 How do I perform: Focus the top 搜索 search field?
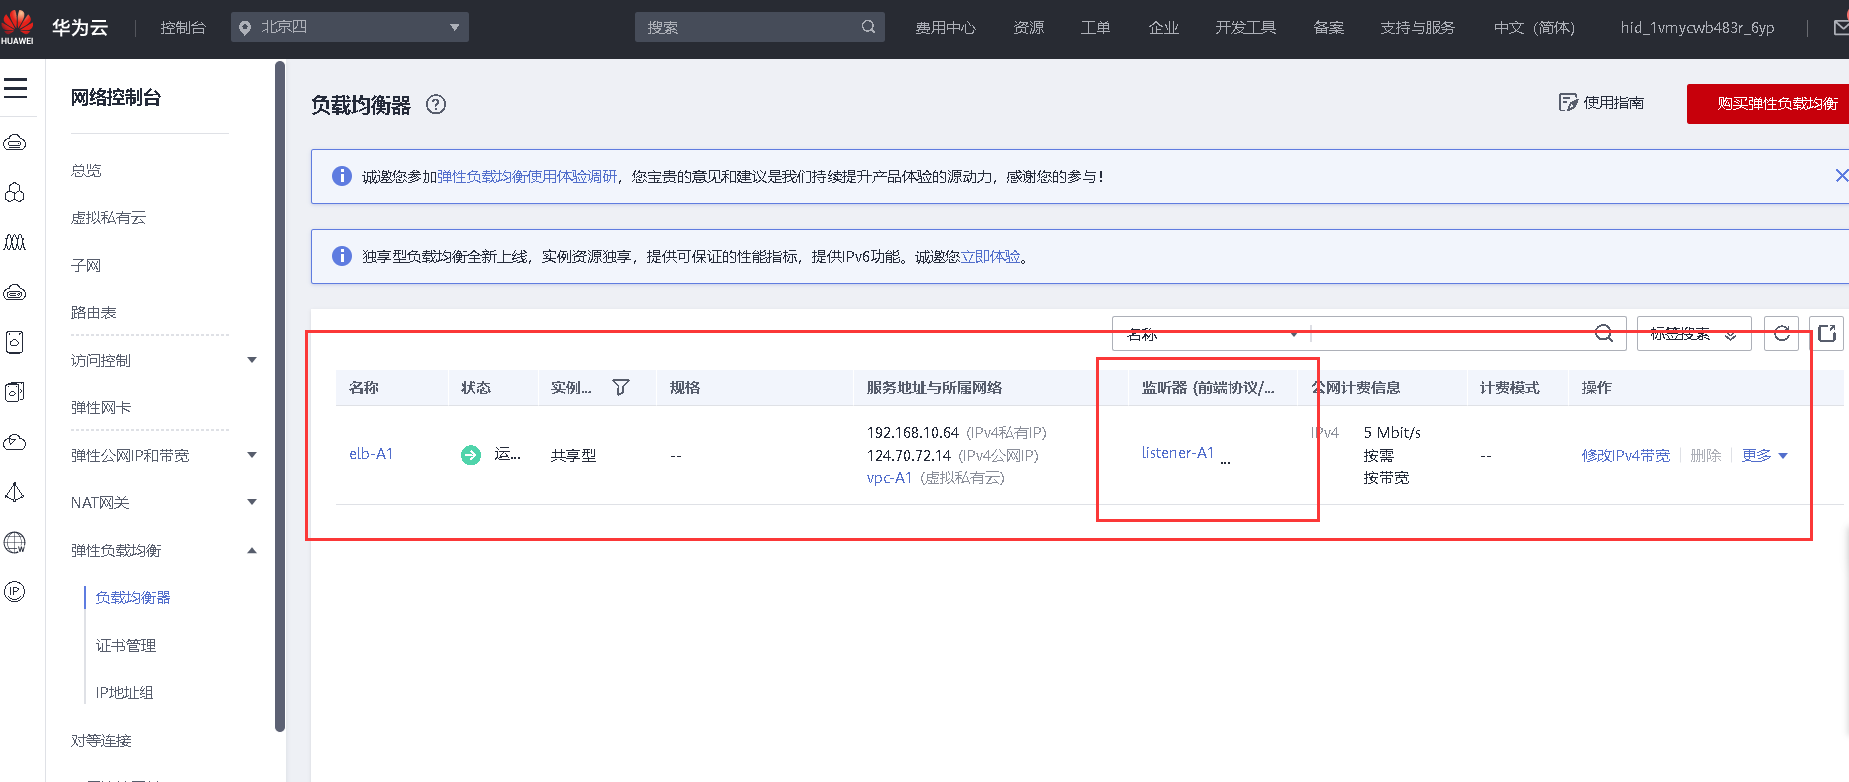point(759,27)
